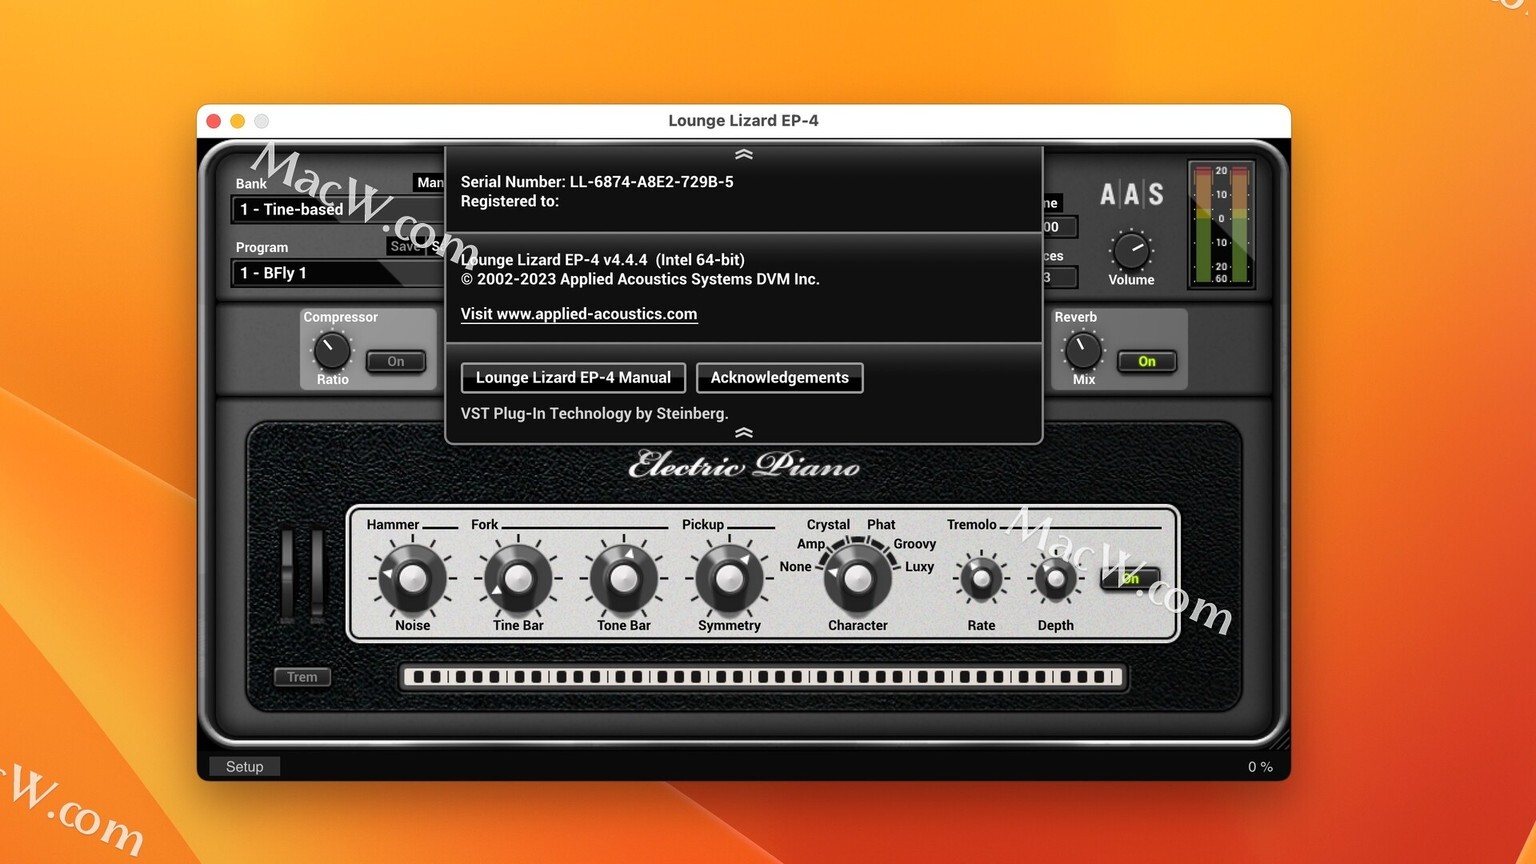Adjust the Hammer Noise knob
The image size is (1536, 864).
click(x=412, y=578)
